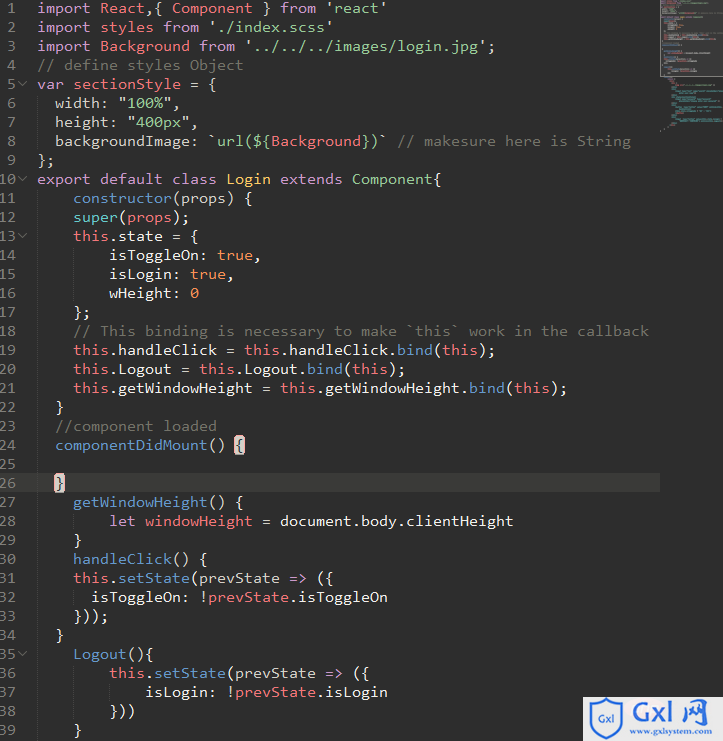723x741 pixels.
Task: Click isLogin: true in state
Action: coord(171,274)
